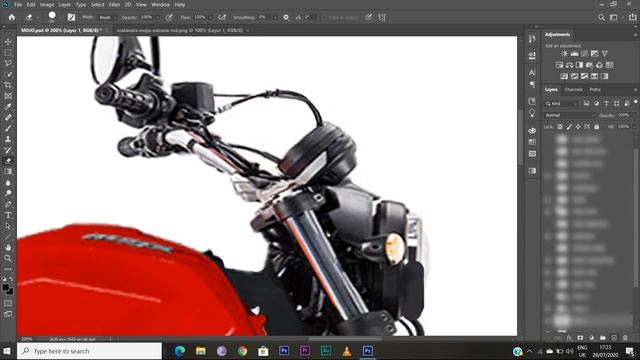The width and height of the screenshot is (640, 360).
Task: Add a Black & White adjustment
Action: pyautogui.click(x=579, y=65)
